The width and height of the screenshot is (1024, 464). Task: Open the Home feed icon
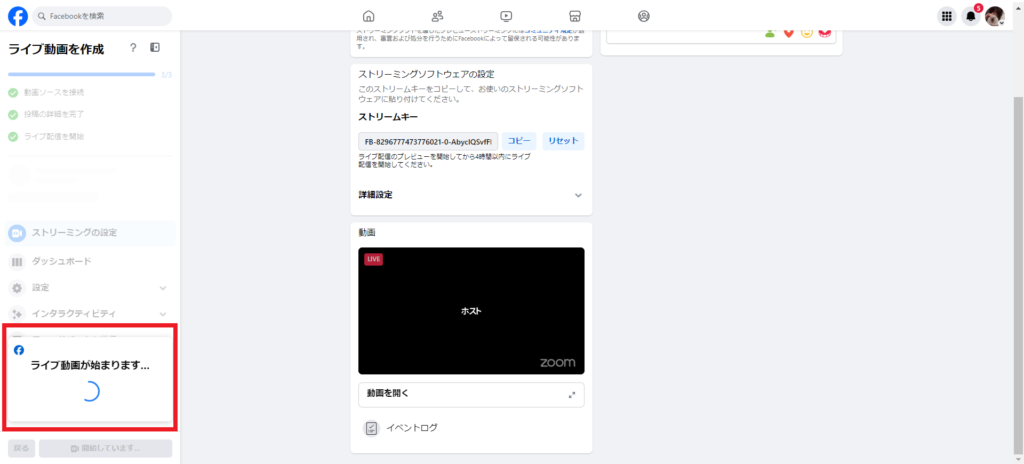(x=369, y=16)
